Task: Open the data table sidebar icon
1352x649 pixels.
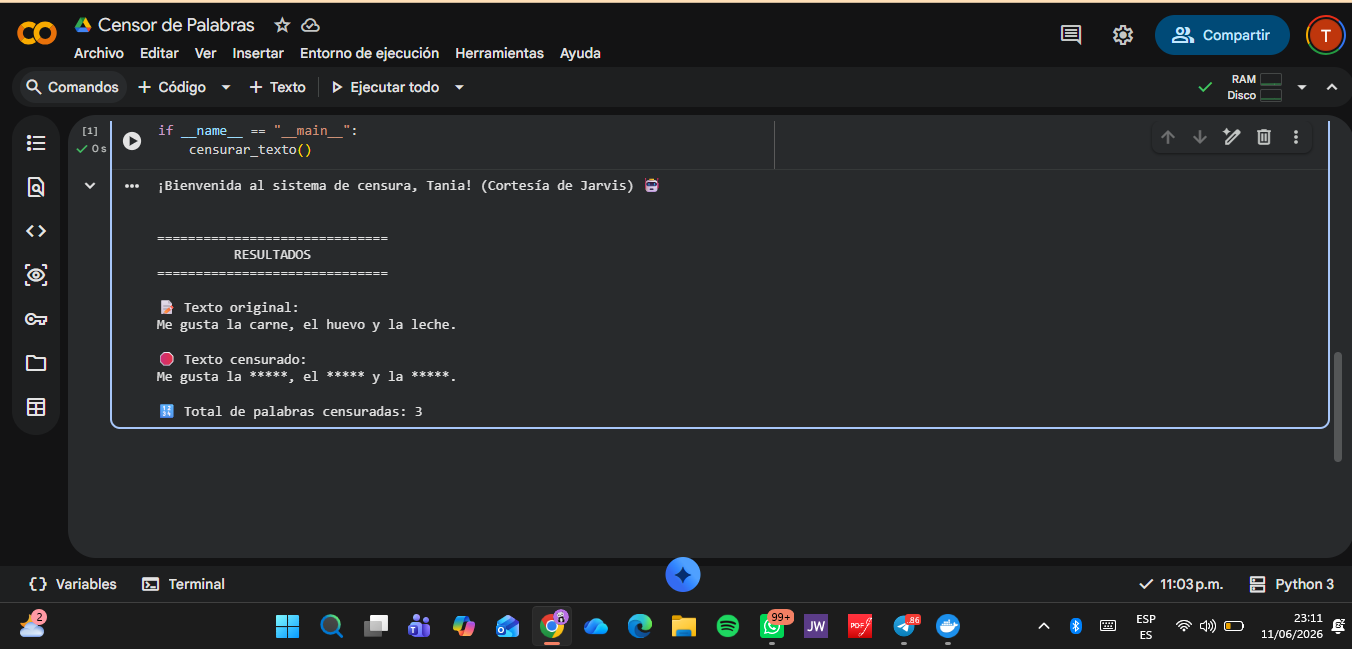Action: [36, 407]
